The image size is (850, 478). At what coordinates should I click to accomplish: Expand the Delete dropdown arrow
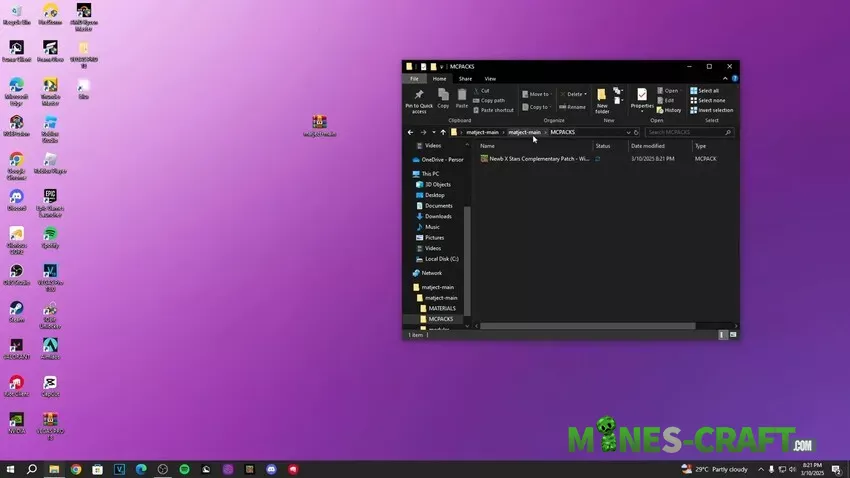586,94
